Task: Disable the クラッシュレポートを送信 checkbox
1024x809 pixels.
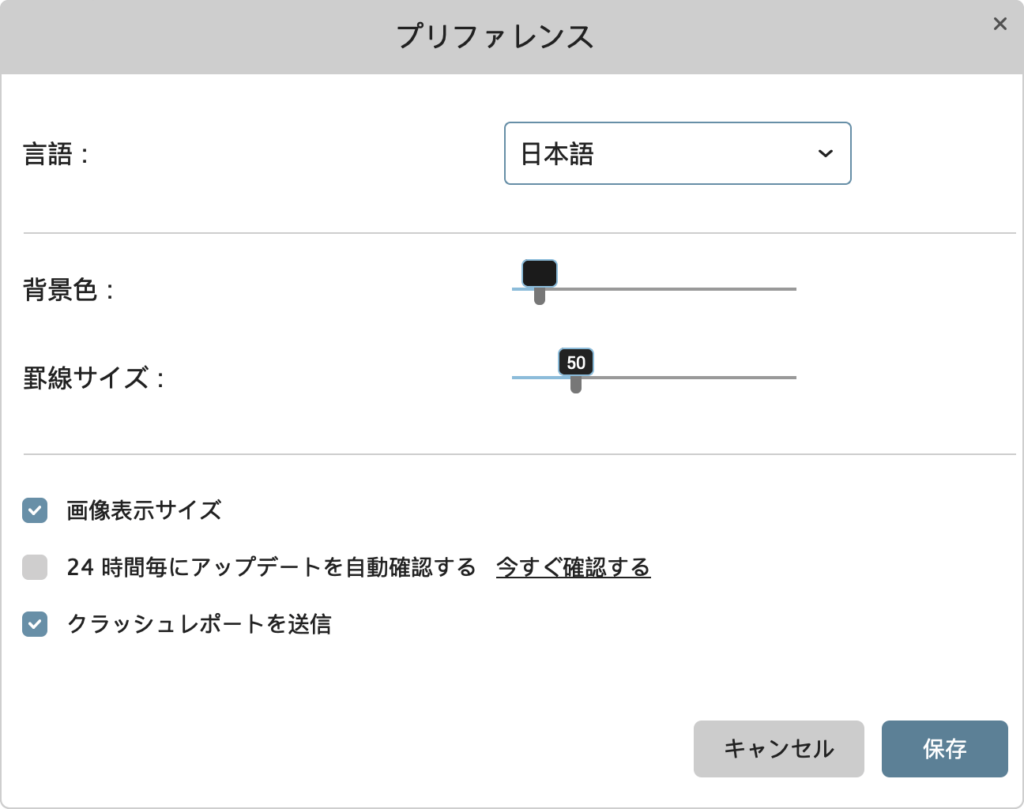Action: coord(35,624)
